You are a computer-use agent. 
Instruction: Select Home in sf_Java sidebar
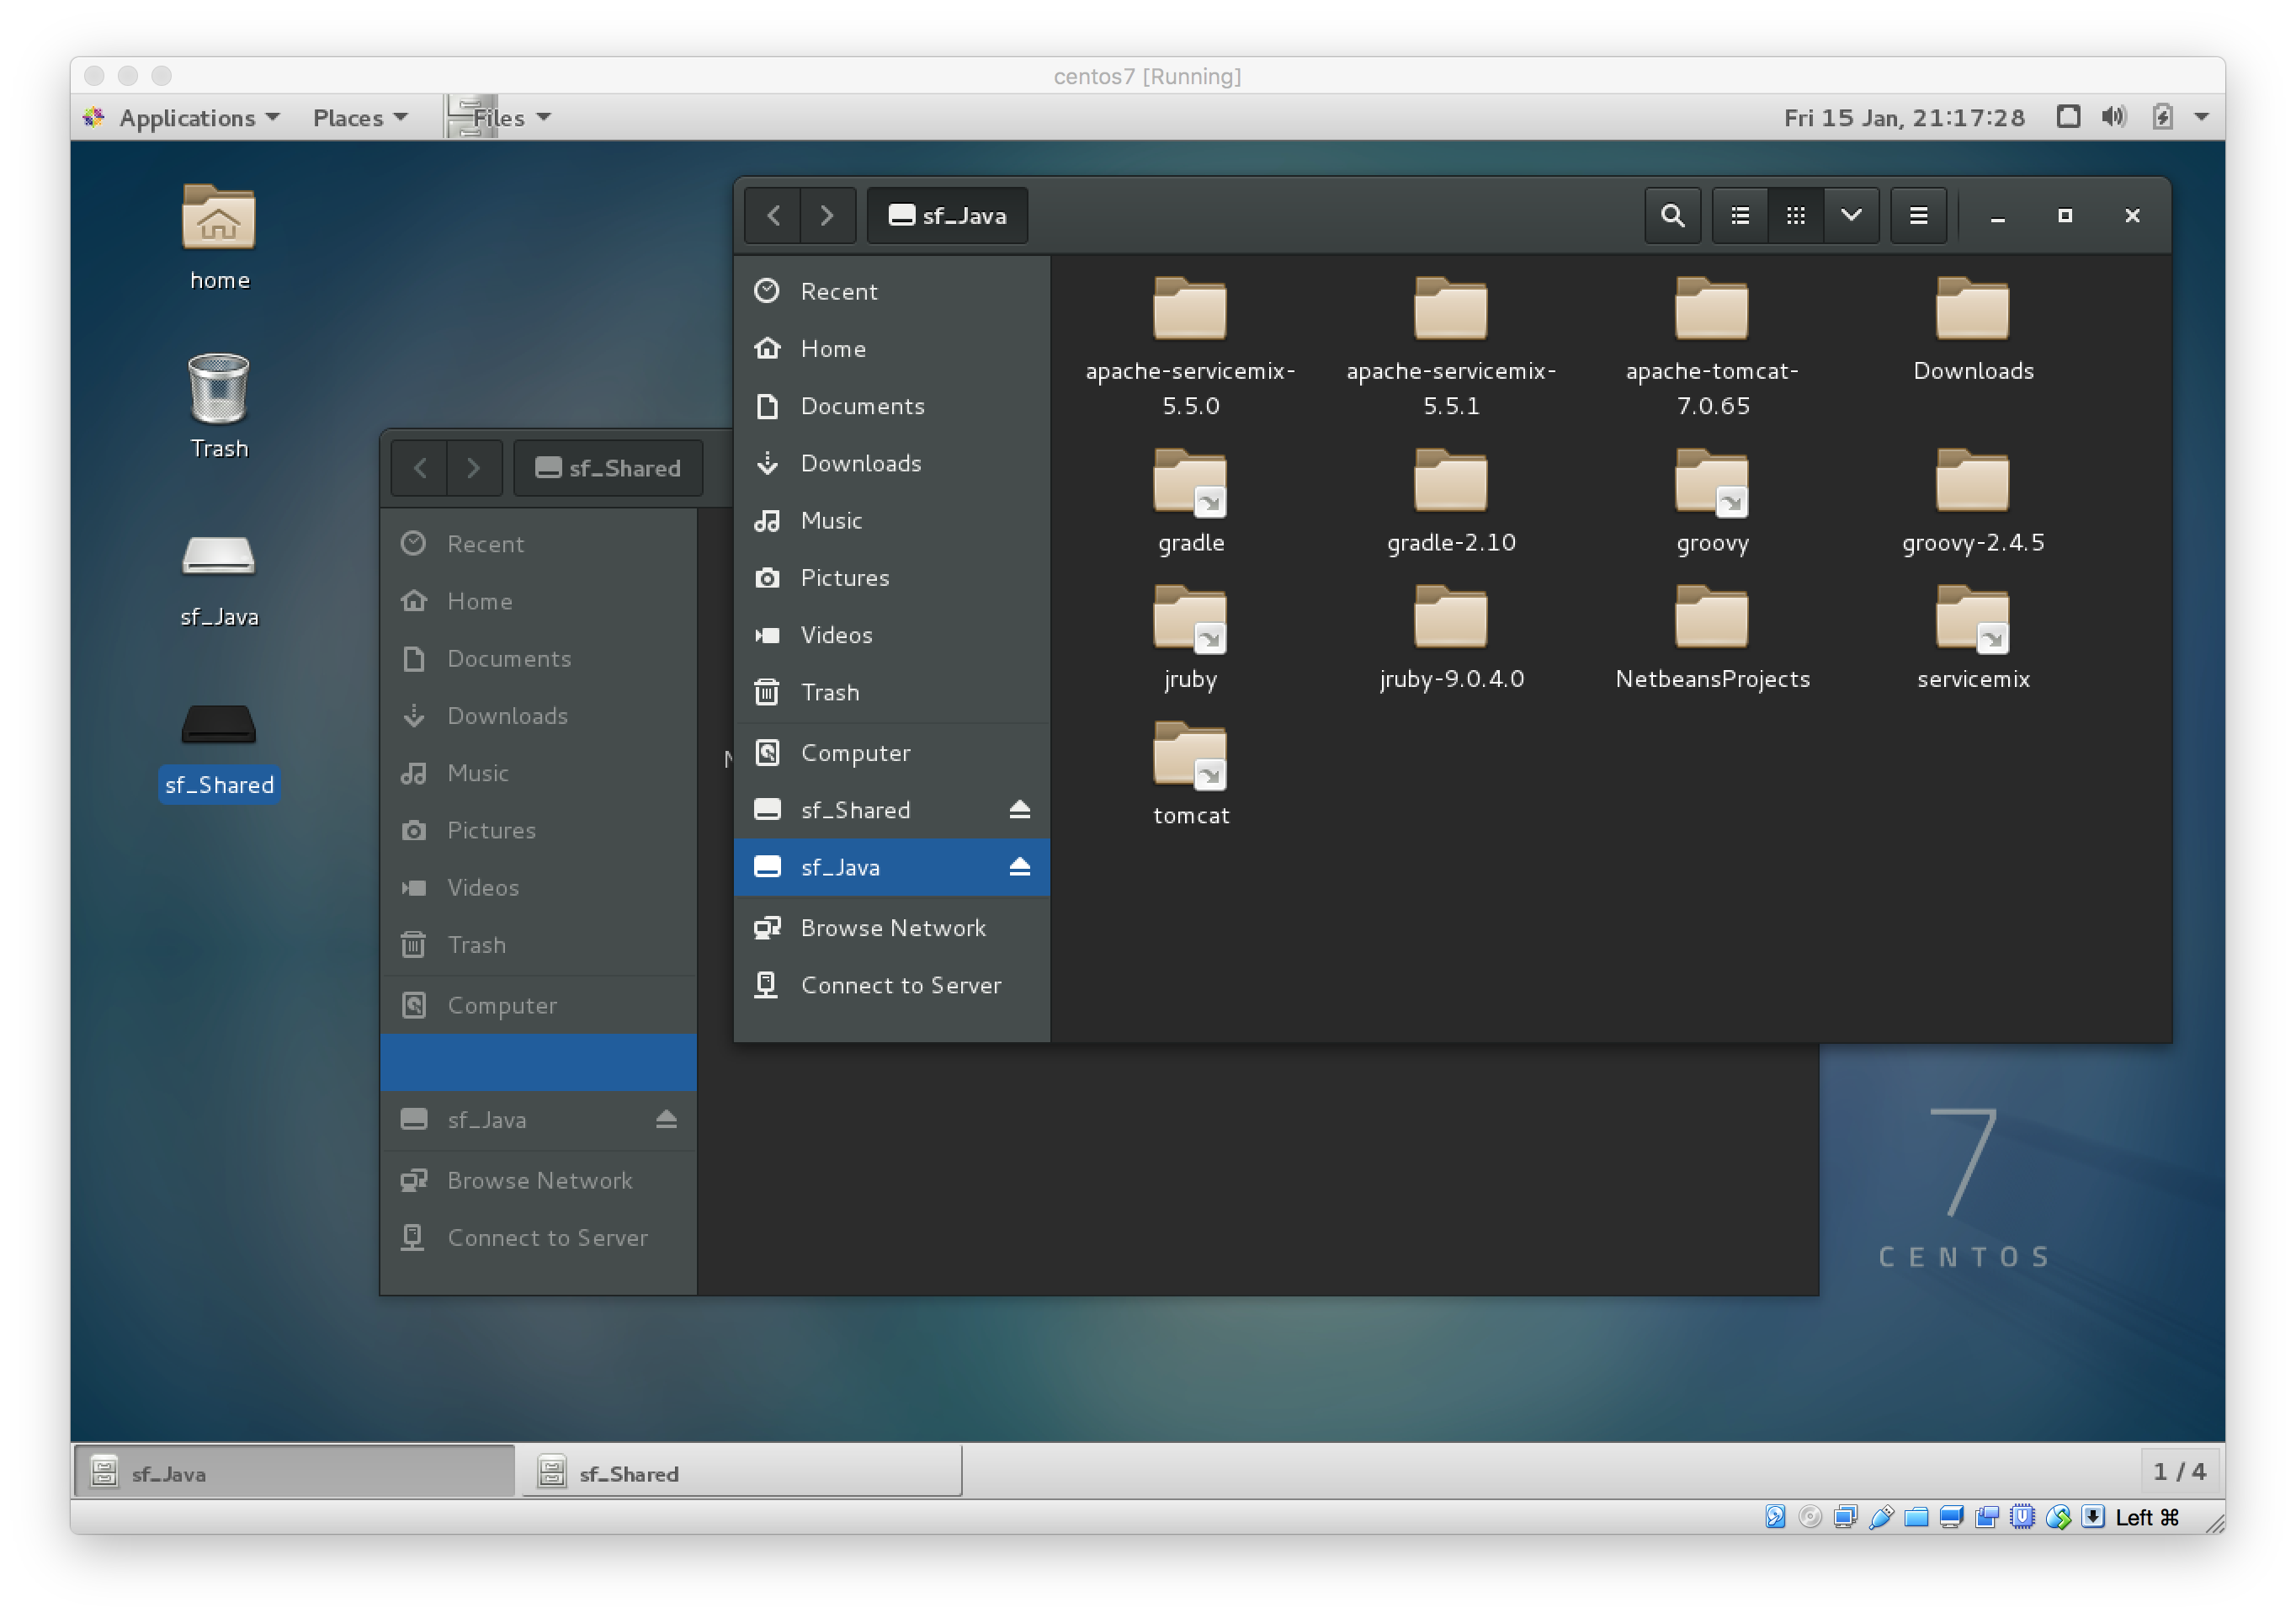pyautogui.click(x=891, y=348)
